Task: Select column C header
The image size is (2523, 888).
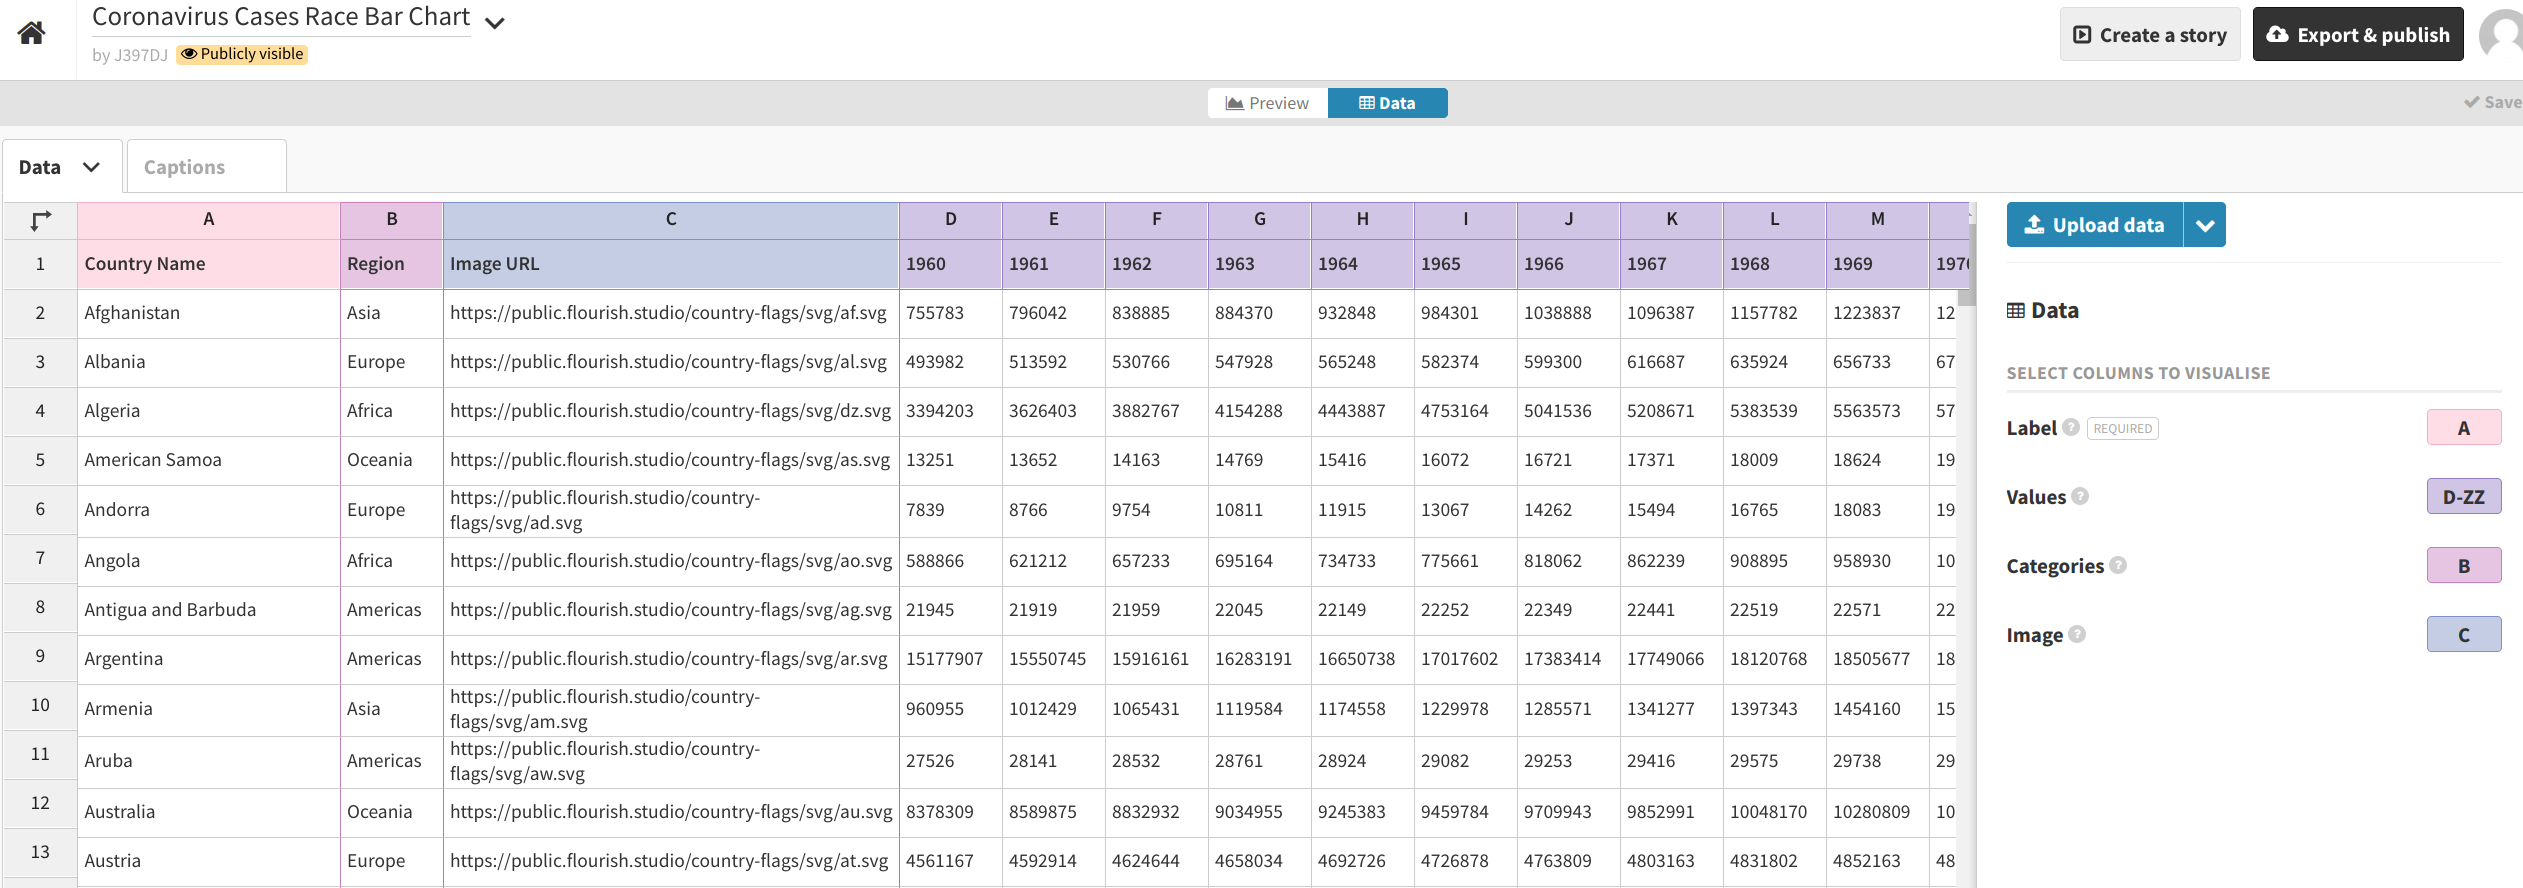Action: point(670,219)
